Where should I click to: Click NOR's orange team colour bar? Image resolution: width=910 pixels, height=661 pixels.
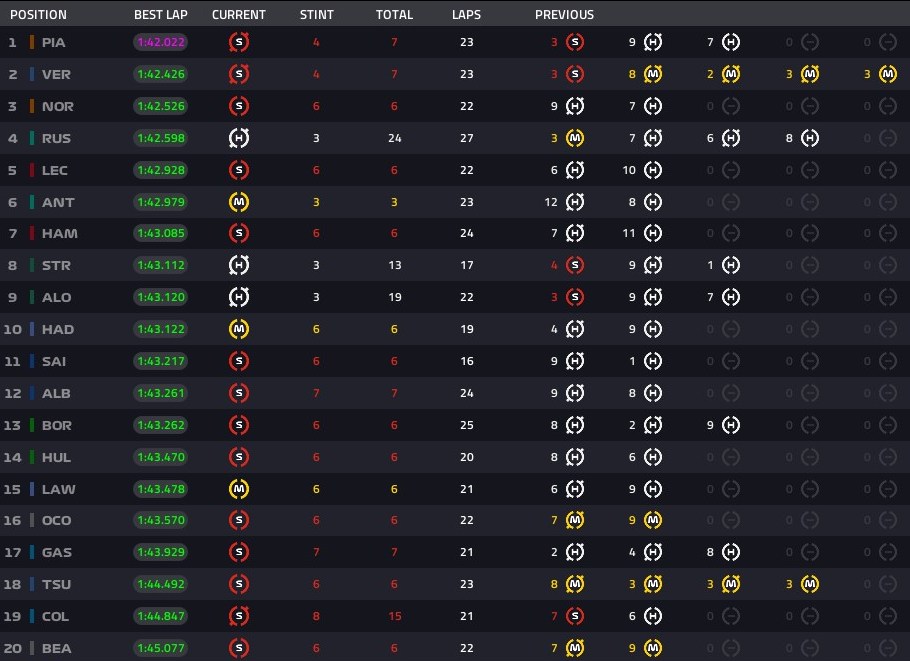coord(31,106)
